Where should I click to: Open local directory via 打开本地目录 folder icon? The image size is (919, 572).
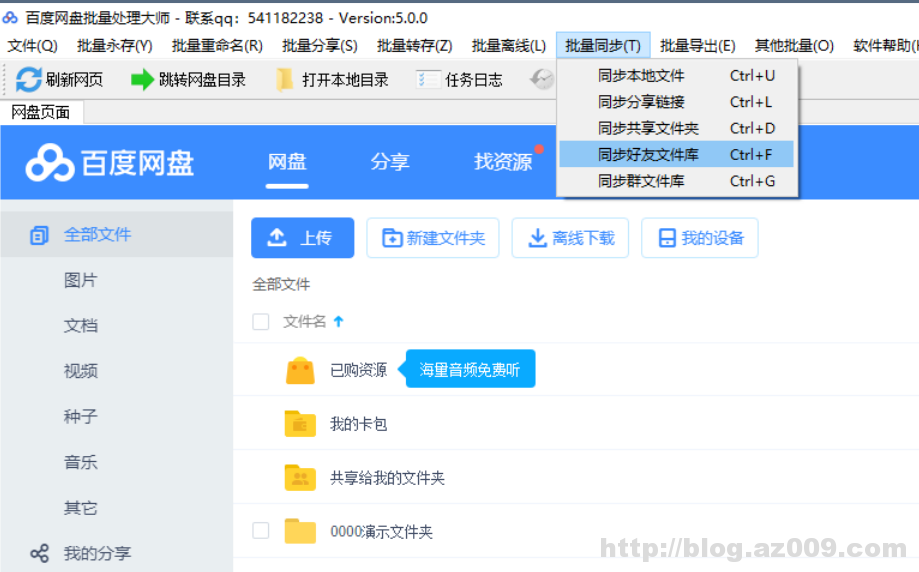(x=286, y=80)
